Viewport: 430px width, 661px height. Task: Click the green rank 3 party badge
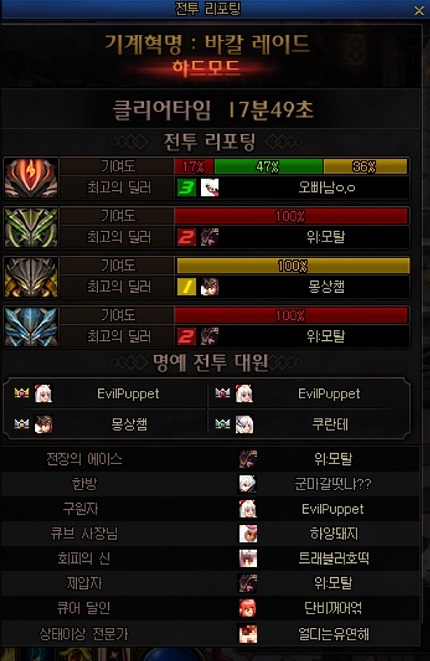(186, 188)
